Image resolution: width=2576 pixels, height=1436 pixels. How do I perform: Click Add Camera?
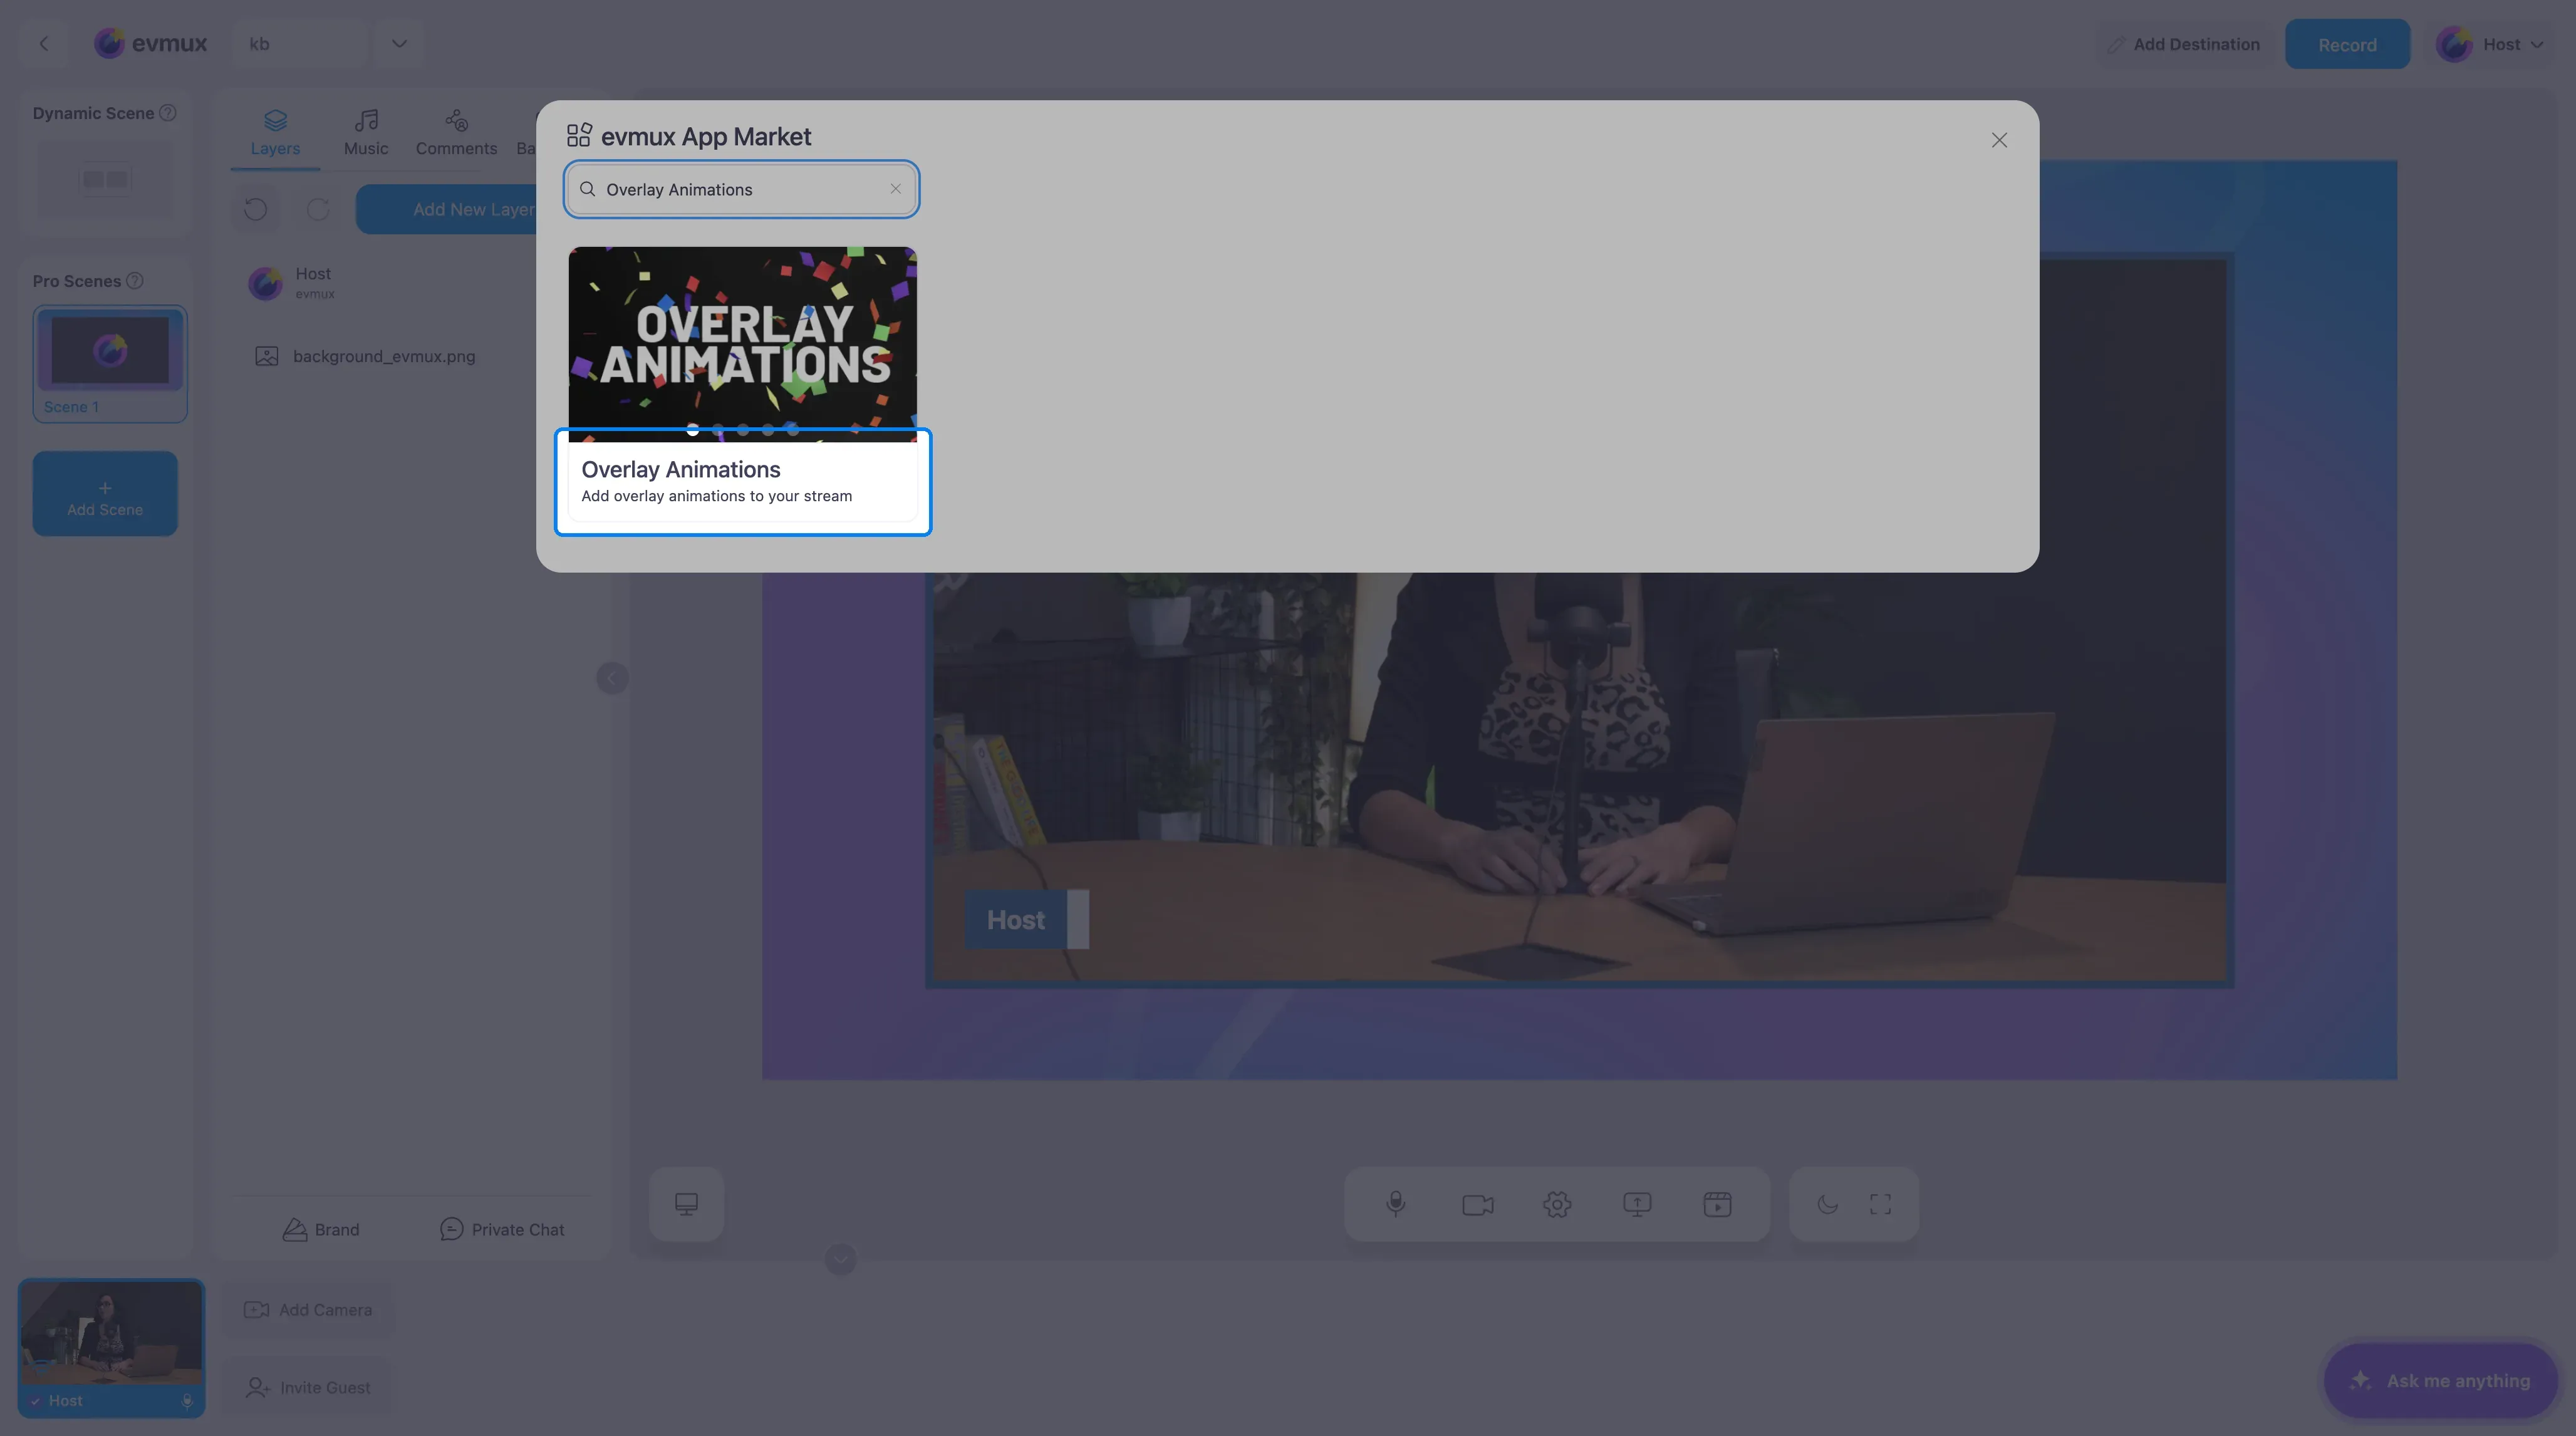[308, 1310]
